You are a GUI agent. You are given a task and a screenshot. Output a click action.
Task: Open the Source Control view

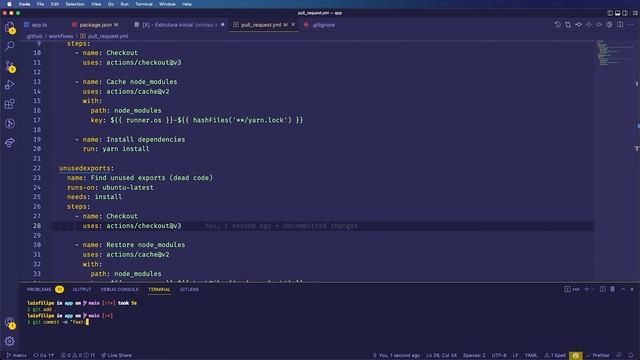coord(10,66)
